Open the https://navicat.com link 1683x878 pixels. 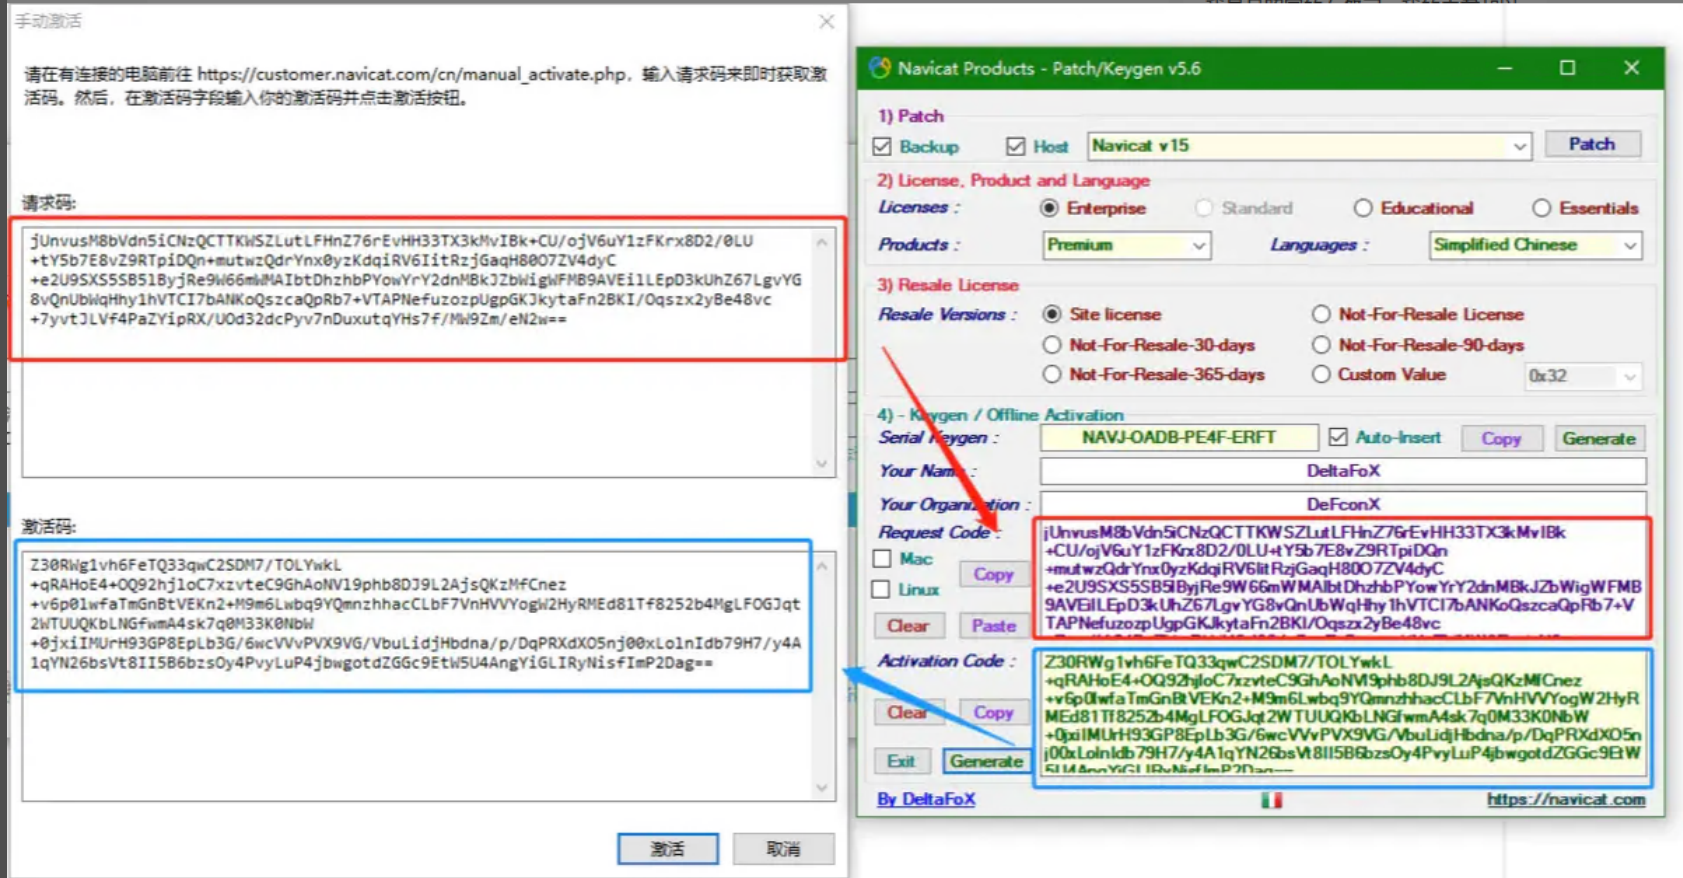[1566, 799]
